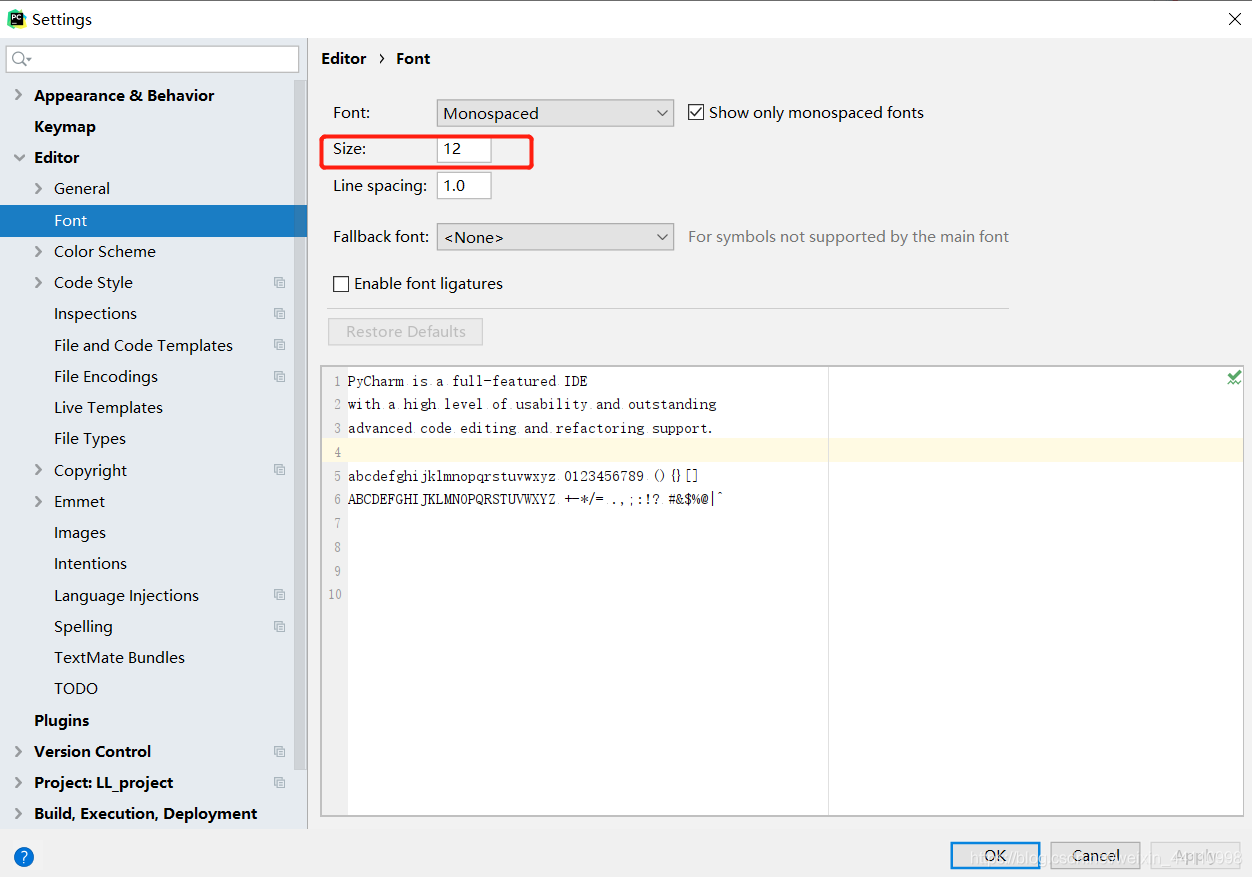Click the search magnifier icon in the settings search box

coord(20,60)
